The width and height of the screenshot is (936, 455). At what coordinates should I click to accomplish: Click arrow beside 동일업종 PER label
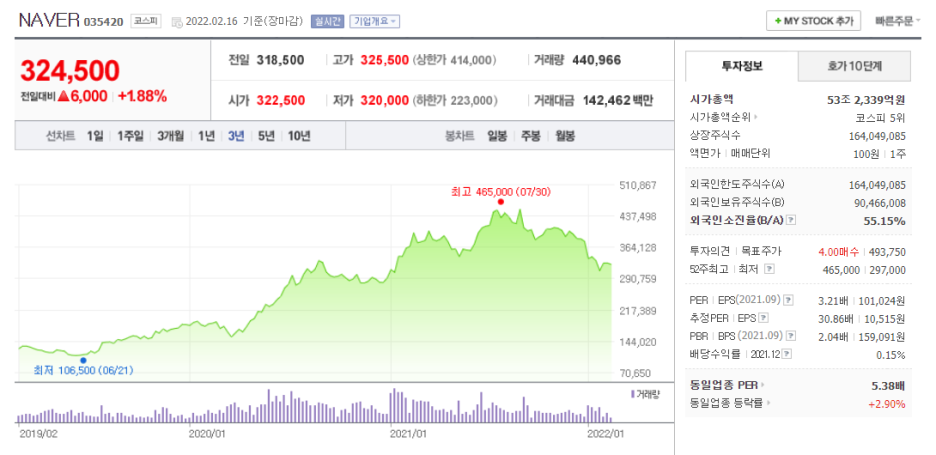pyautogui.click(x=762, y=385)
